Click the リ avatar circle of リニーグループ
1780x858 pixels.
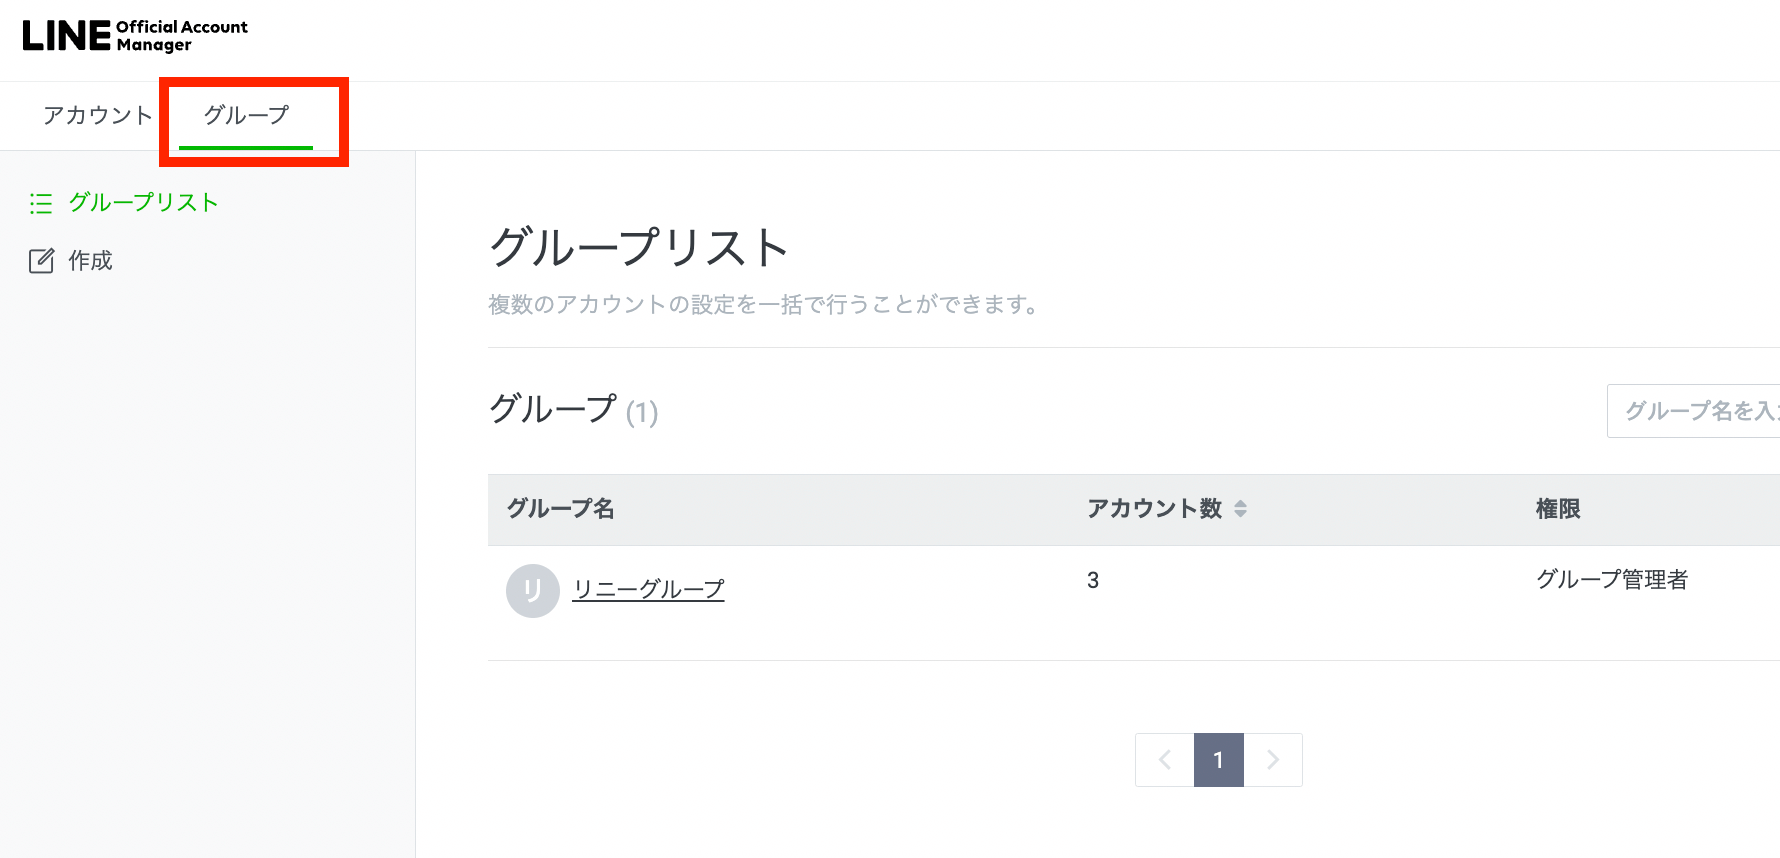(x=532, y=591)
